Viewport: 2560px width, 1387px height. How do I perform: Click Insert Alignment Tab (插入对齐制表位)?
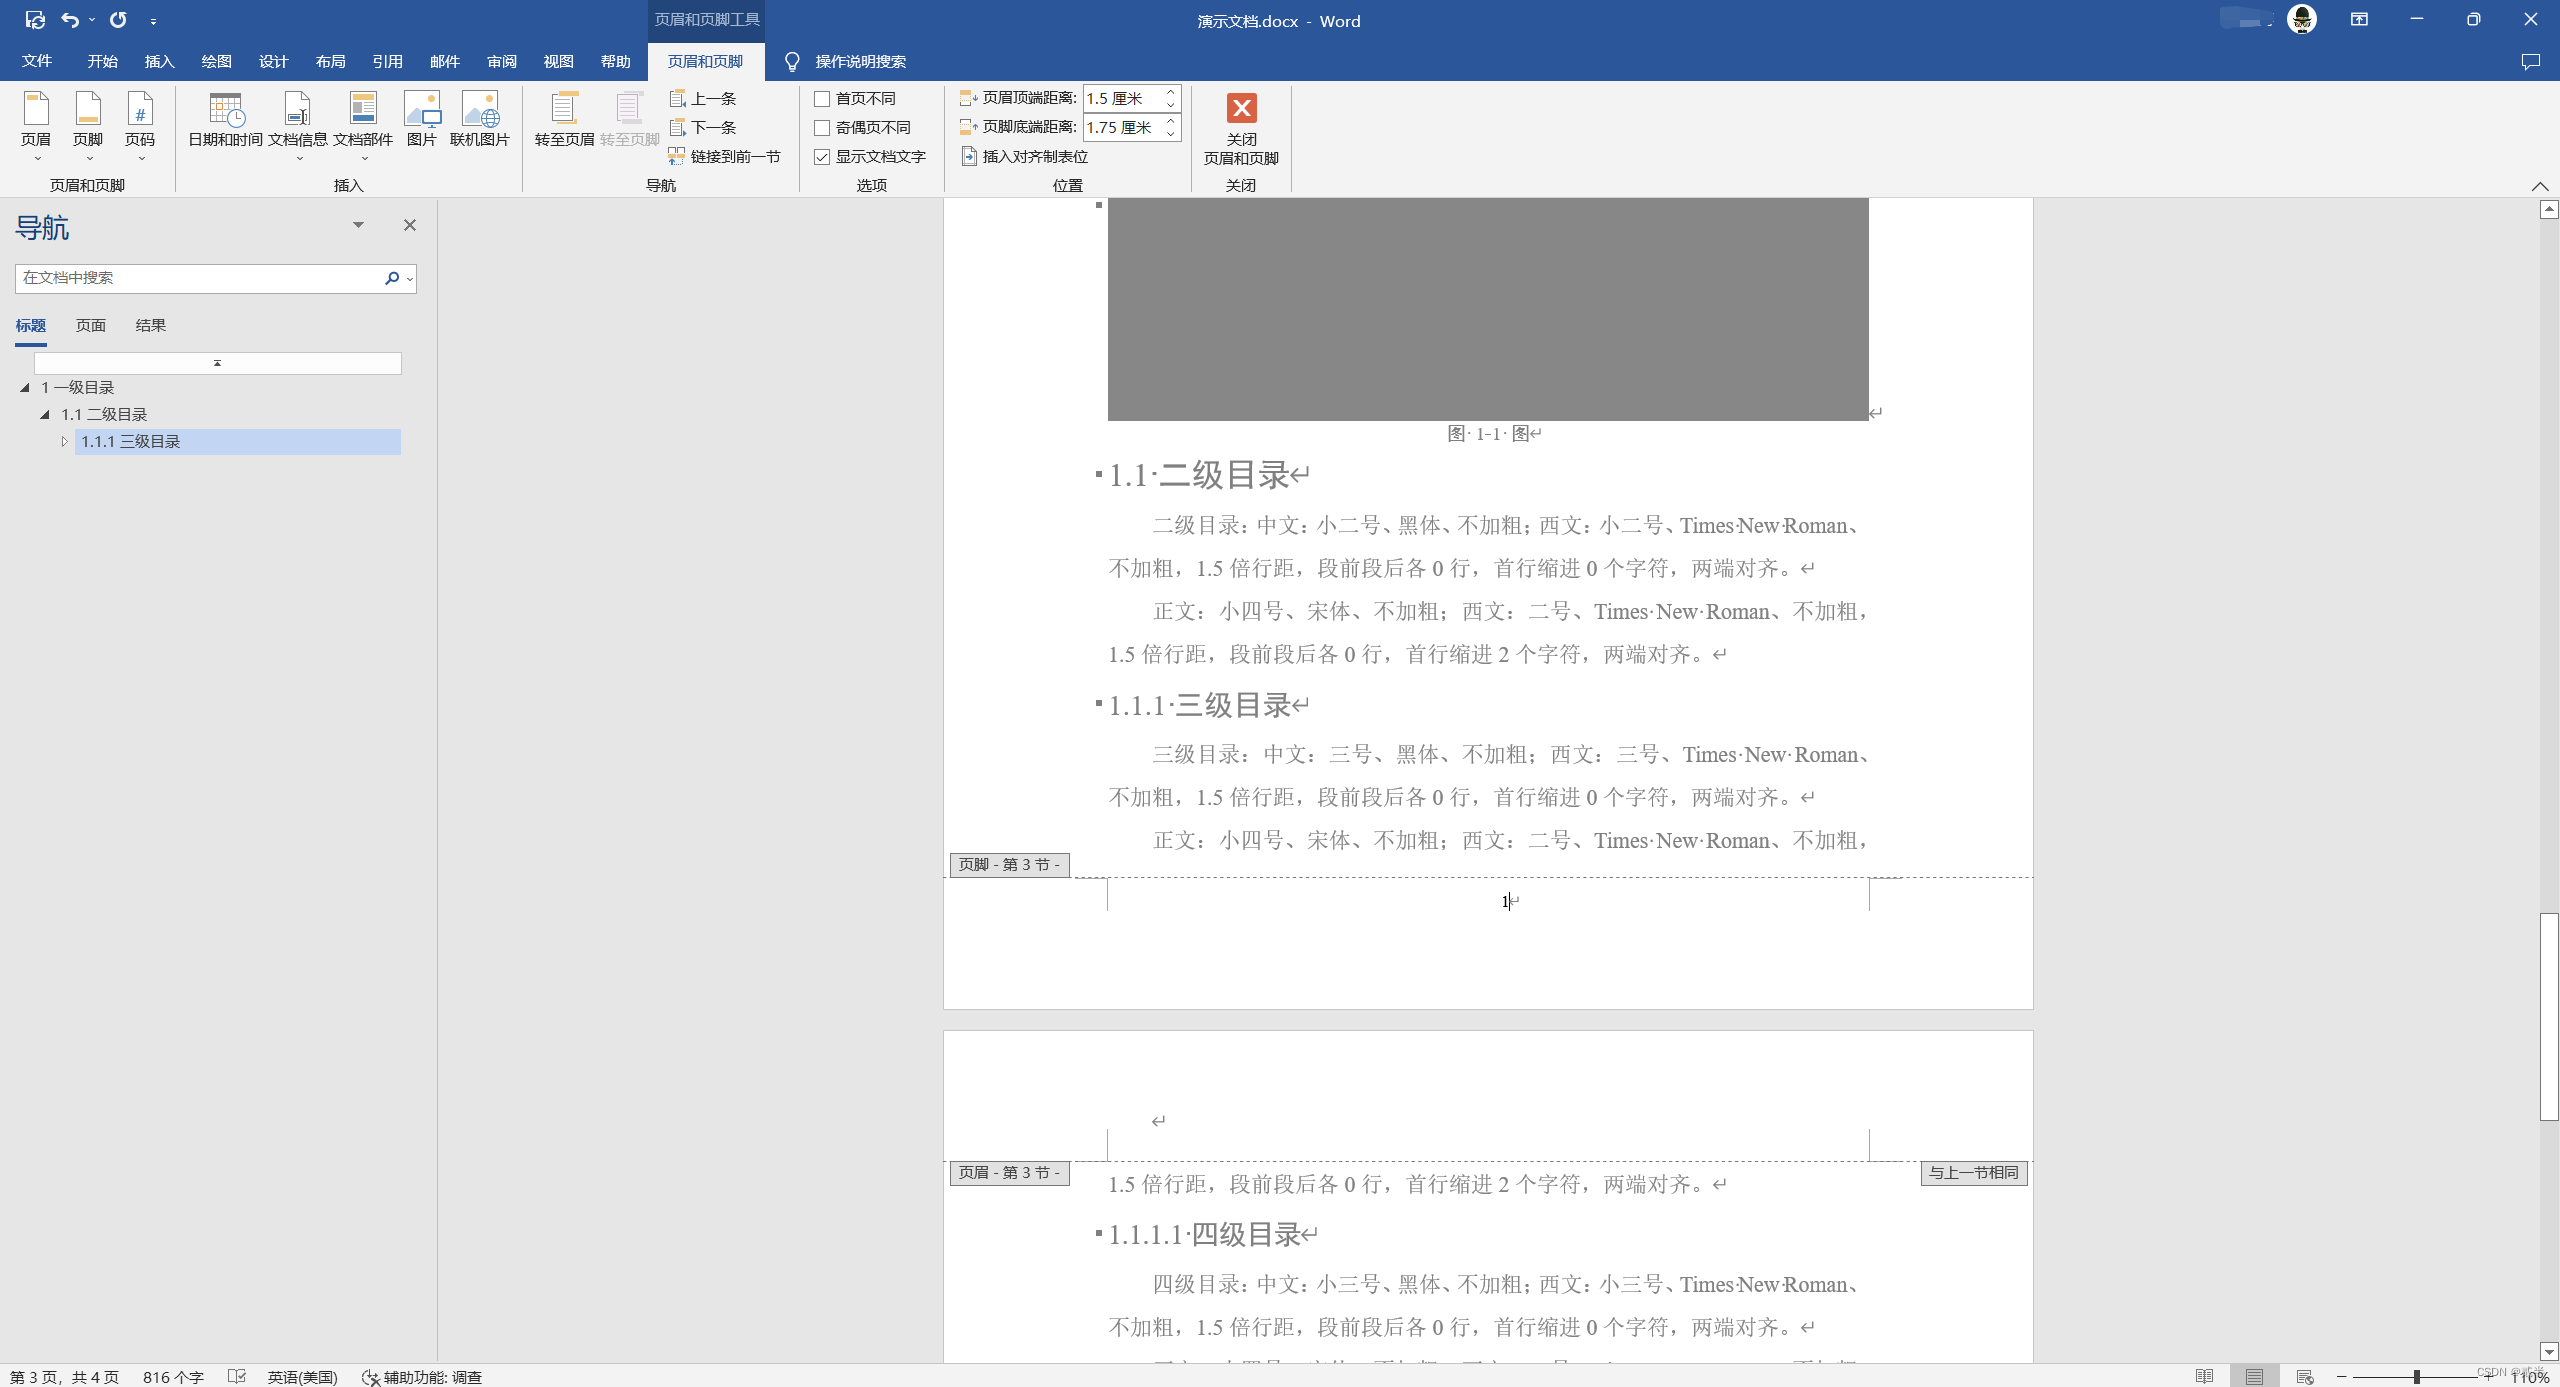(1025, 156)
